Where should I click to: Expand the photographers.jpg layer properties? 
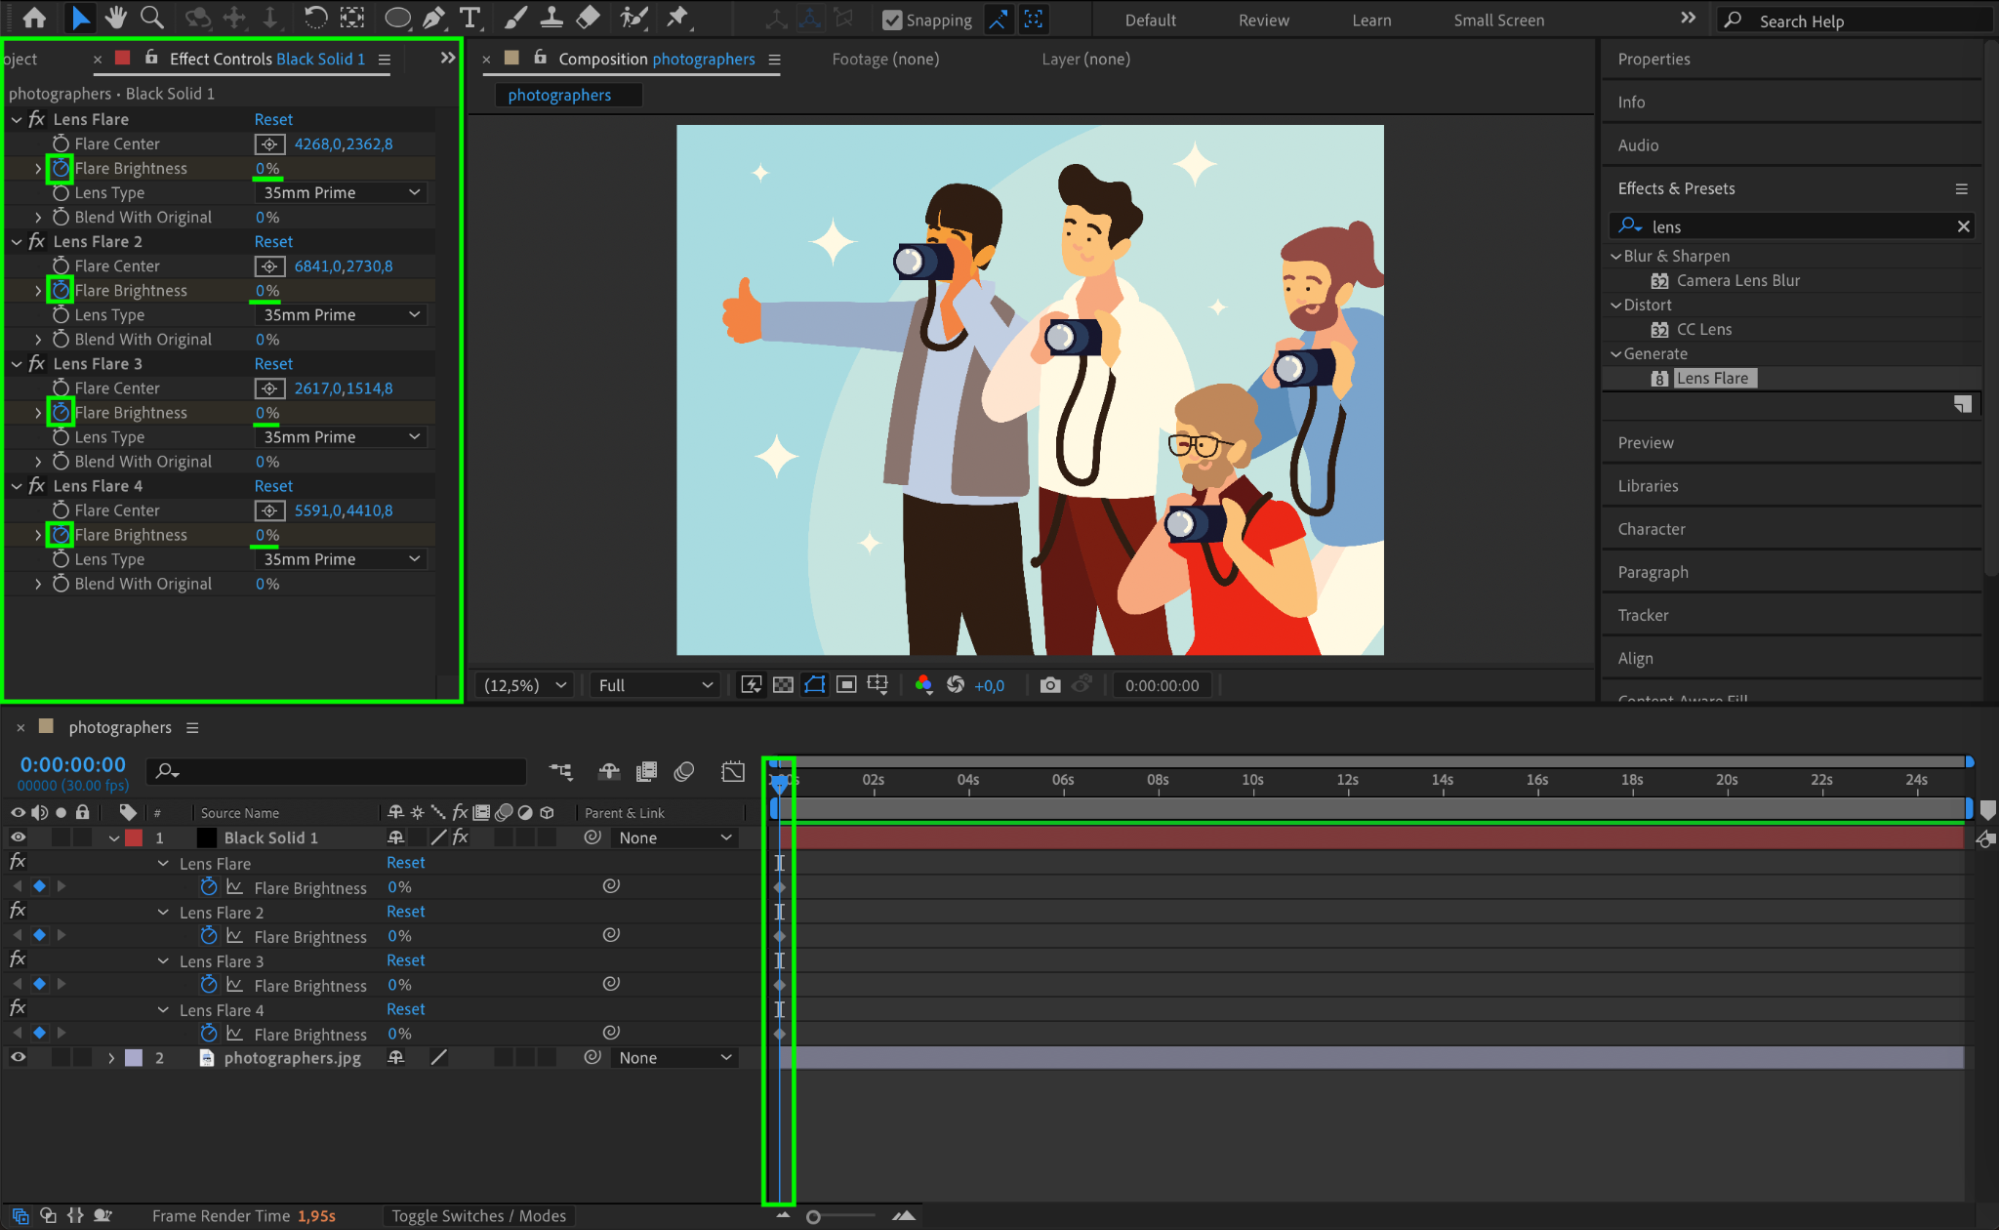[x=111, y=1058]
